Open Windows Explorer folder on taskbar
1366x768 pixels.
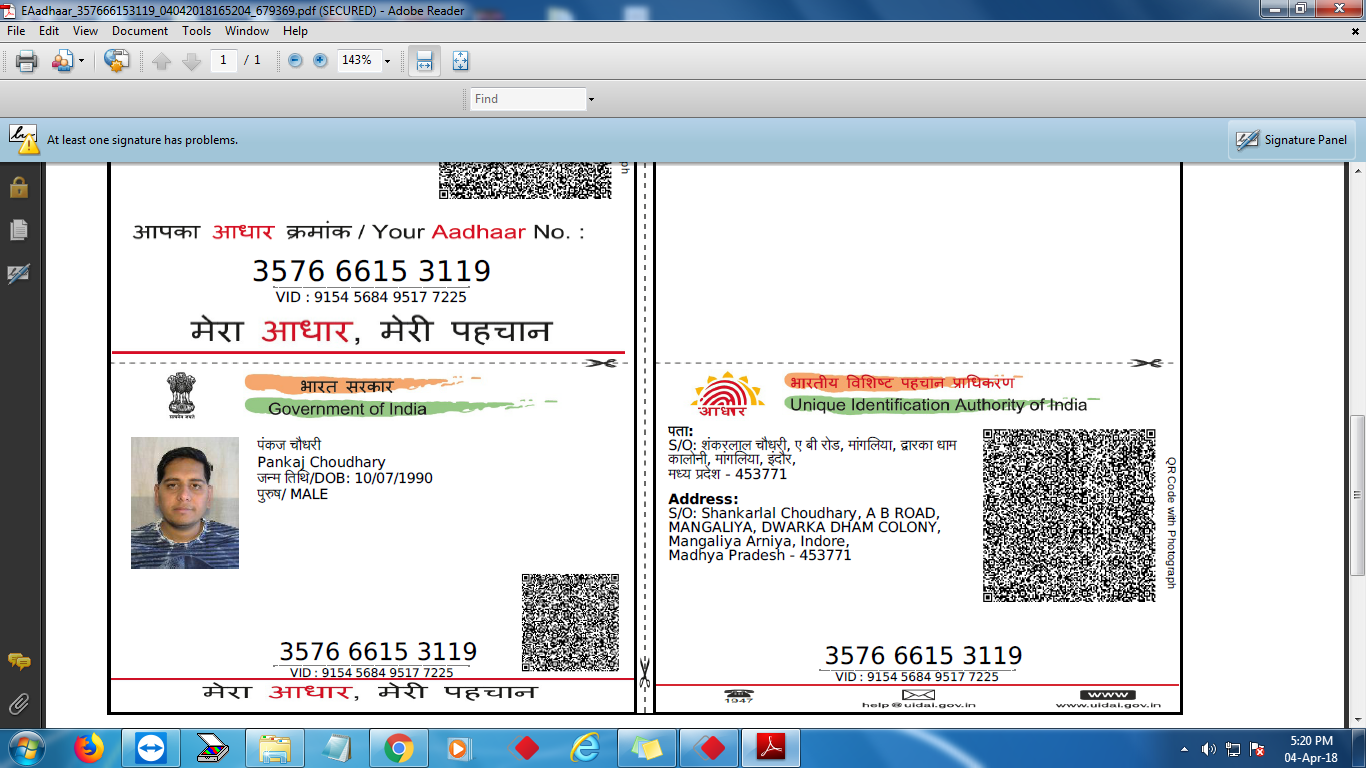(x=275, y=748)
